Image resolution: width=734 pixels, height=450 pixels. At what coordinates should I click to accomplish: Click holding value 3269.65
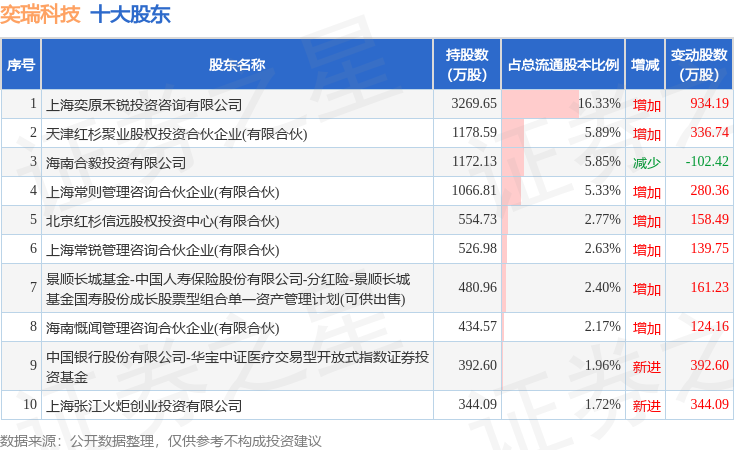pyautogui.click(x=474, y=103)
